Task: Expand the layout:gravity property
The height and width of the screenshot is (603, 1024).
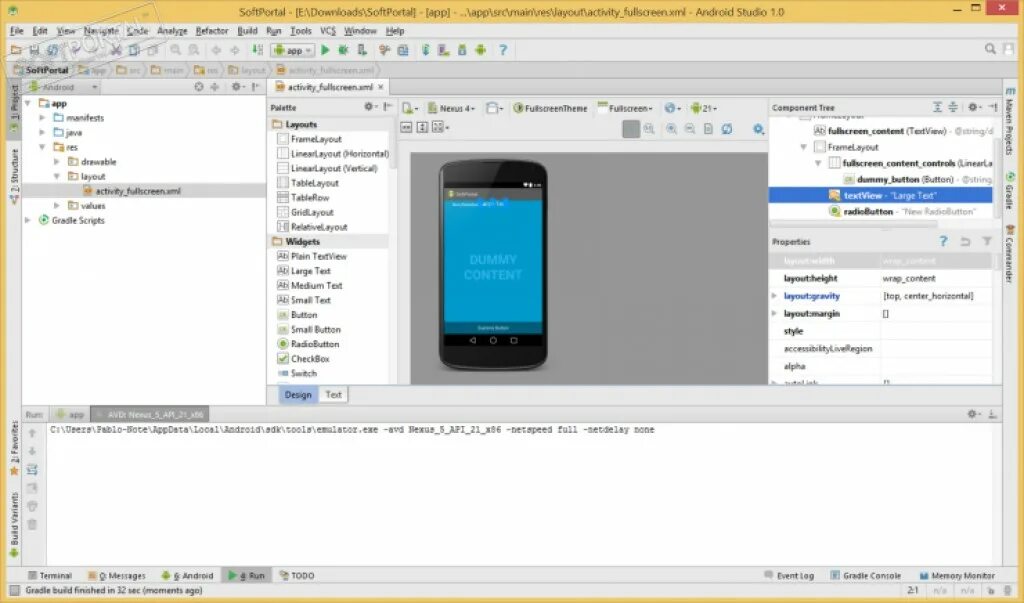Action: [775, 296]
